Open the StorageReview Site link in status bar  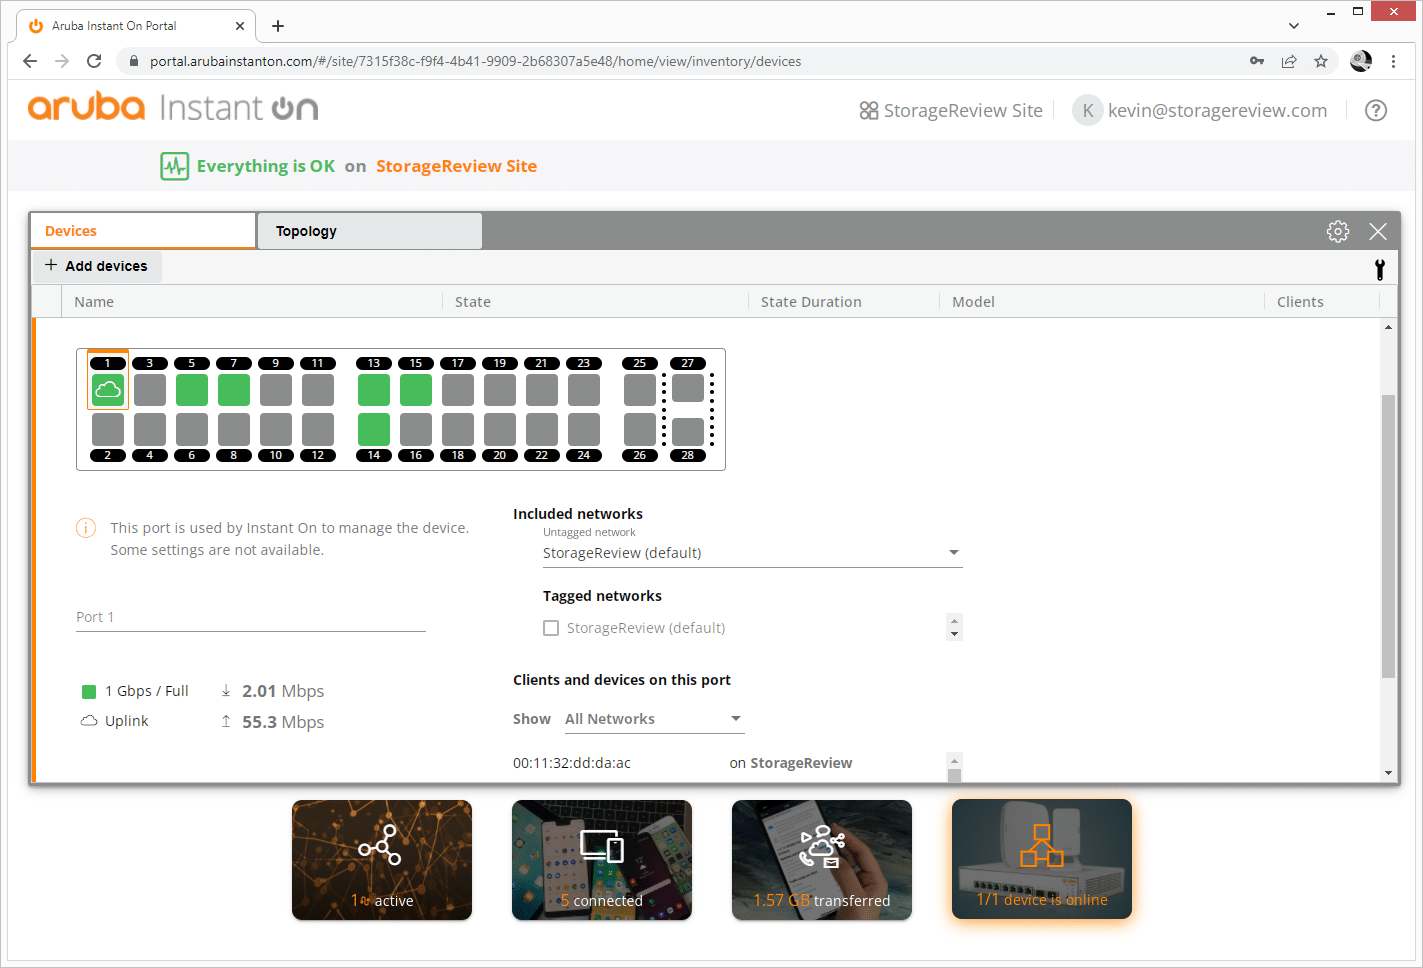point(456,166)
